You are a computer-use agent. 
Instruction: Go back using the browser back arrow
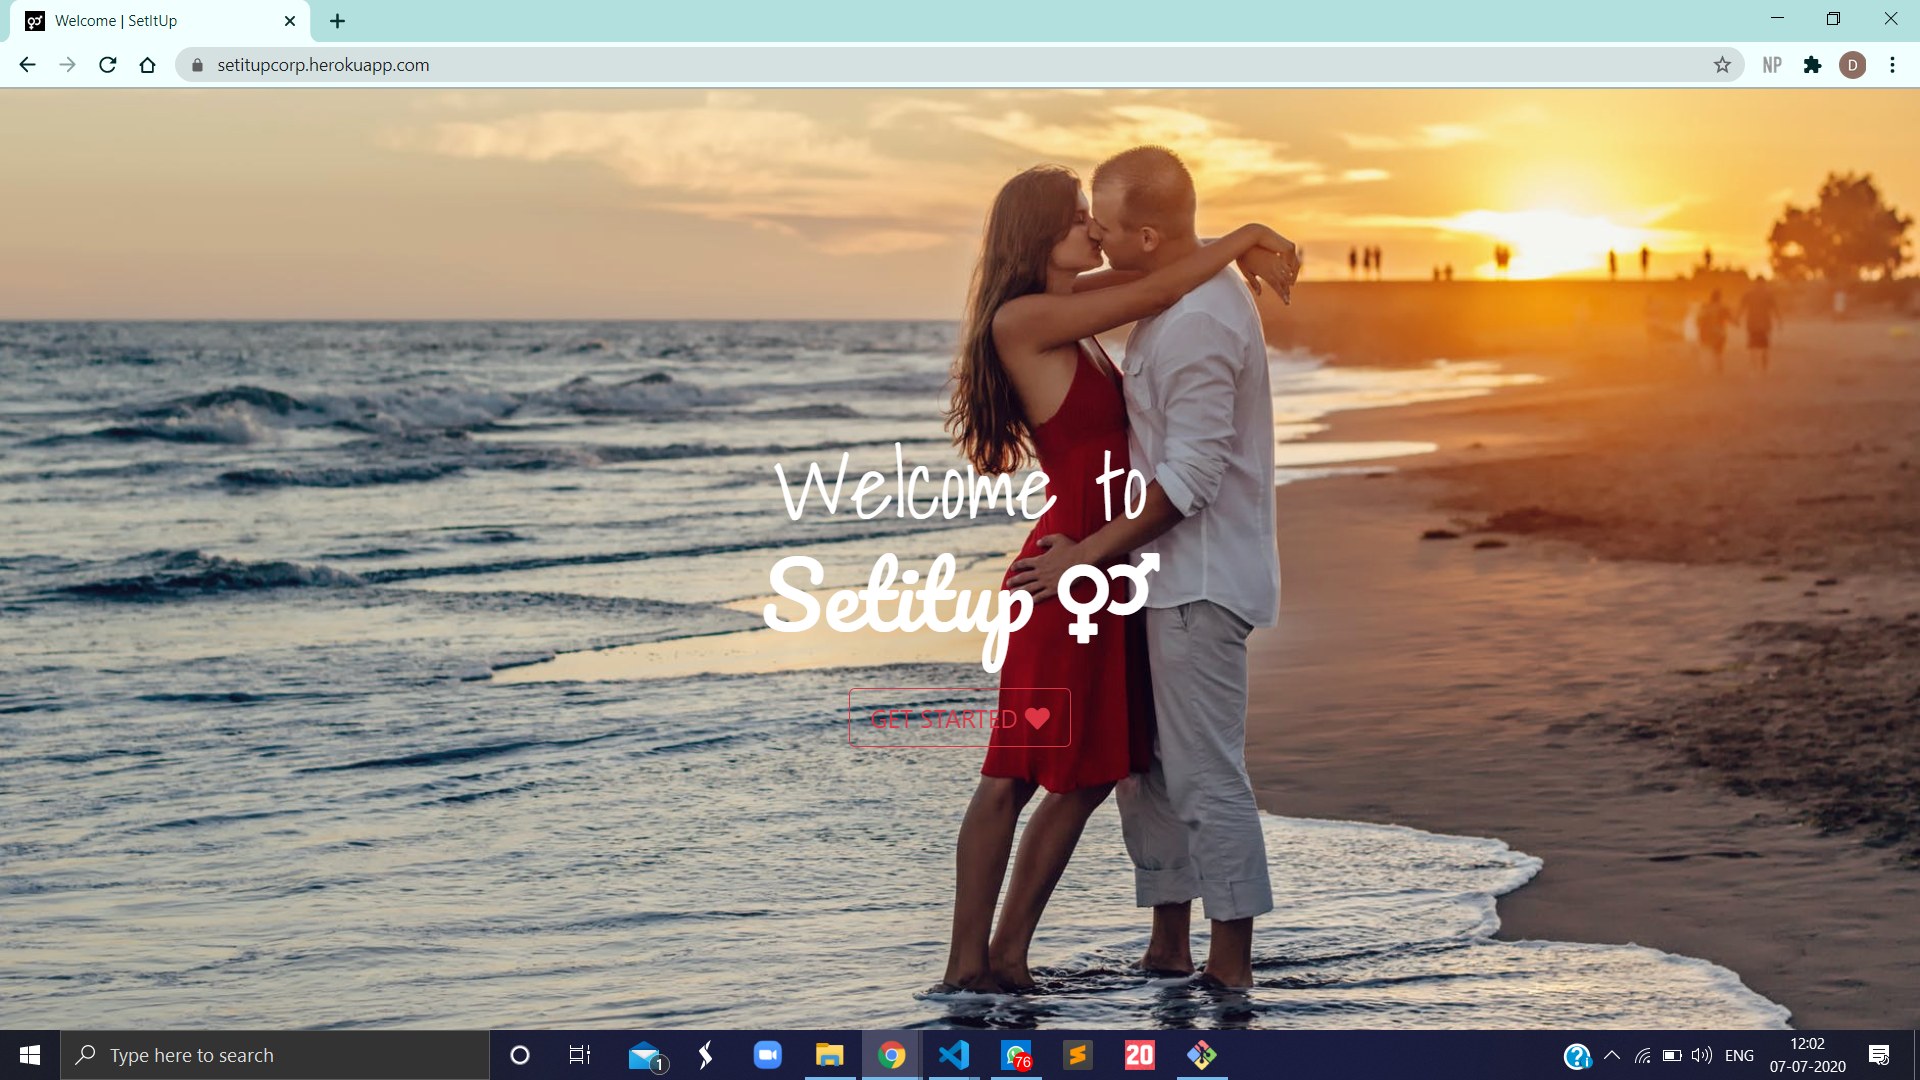pos(27,65)
